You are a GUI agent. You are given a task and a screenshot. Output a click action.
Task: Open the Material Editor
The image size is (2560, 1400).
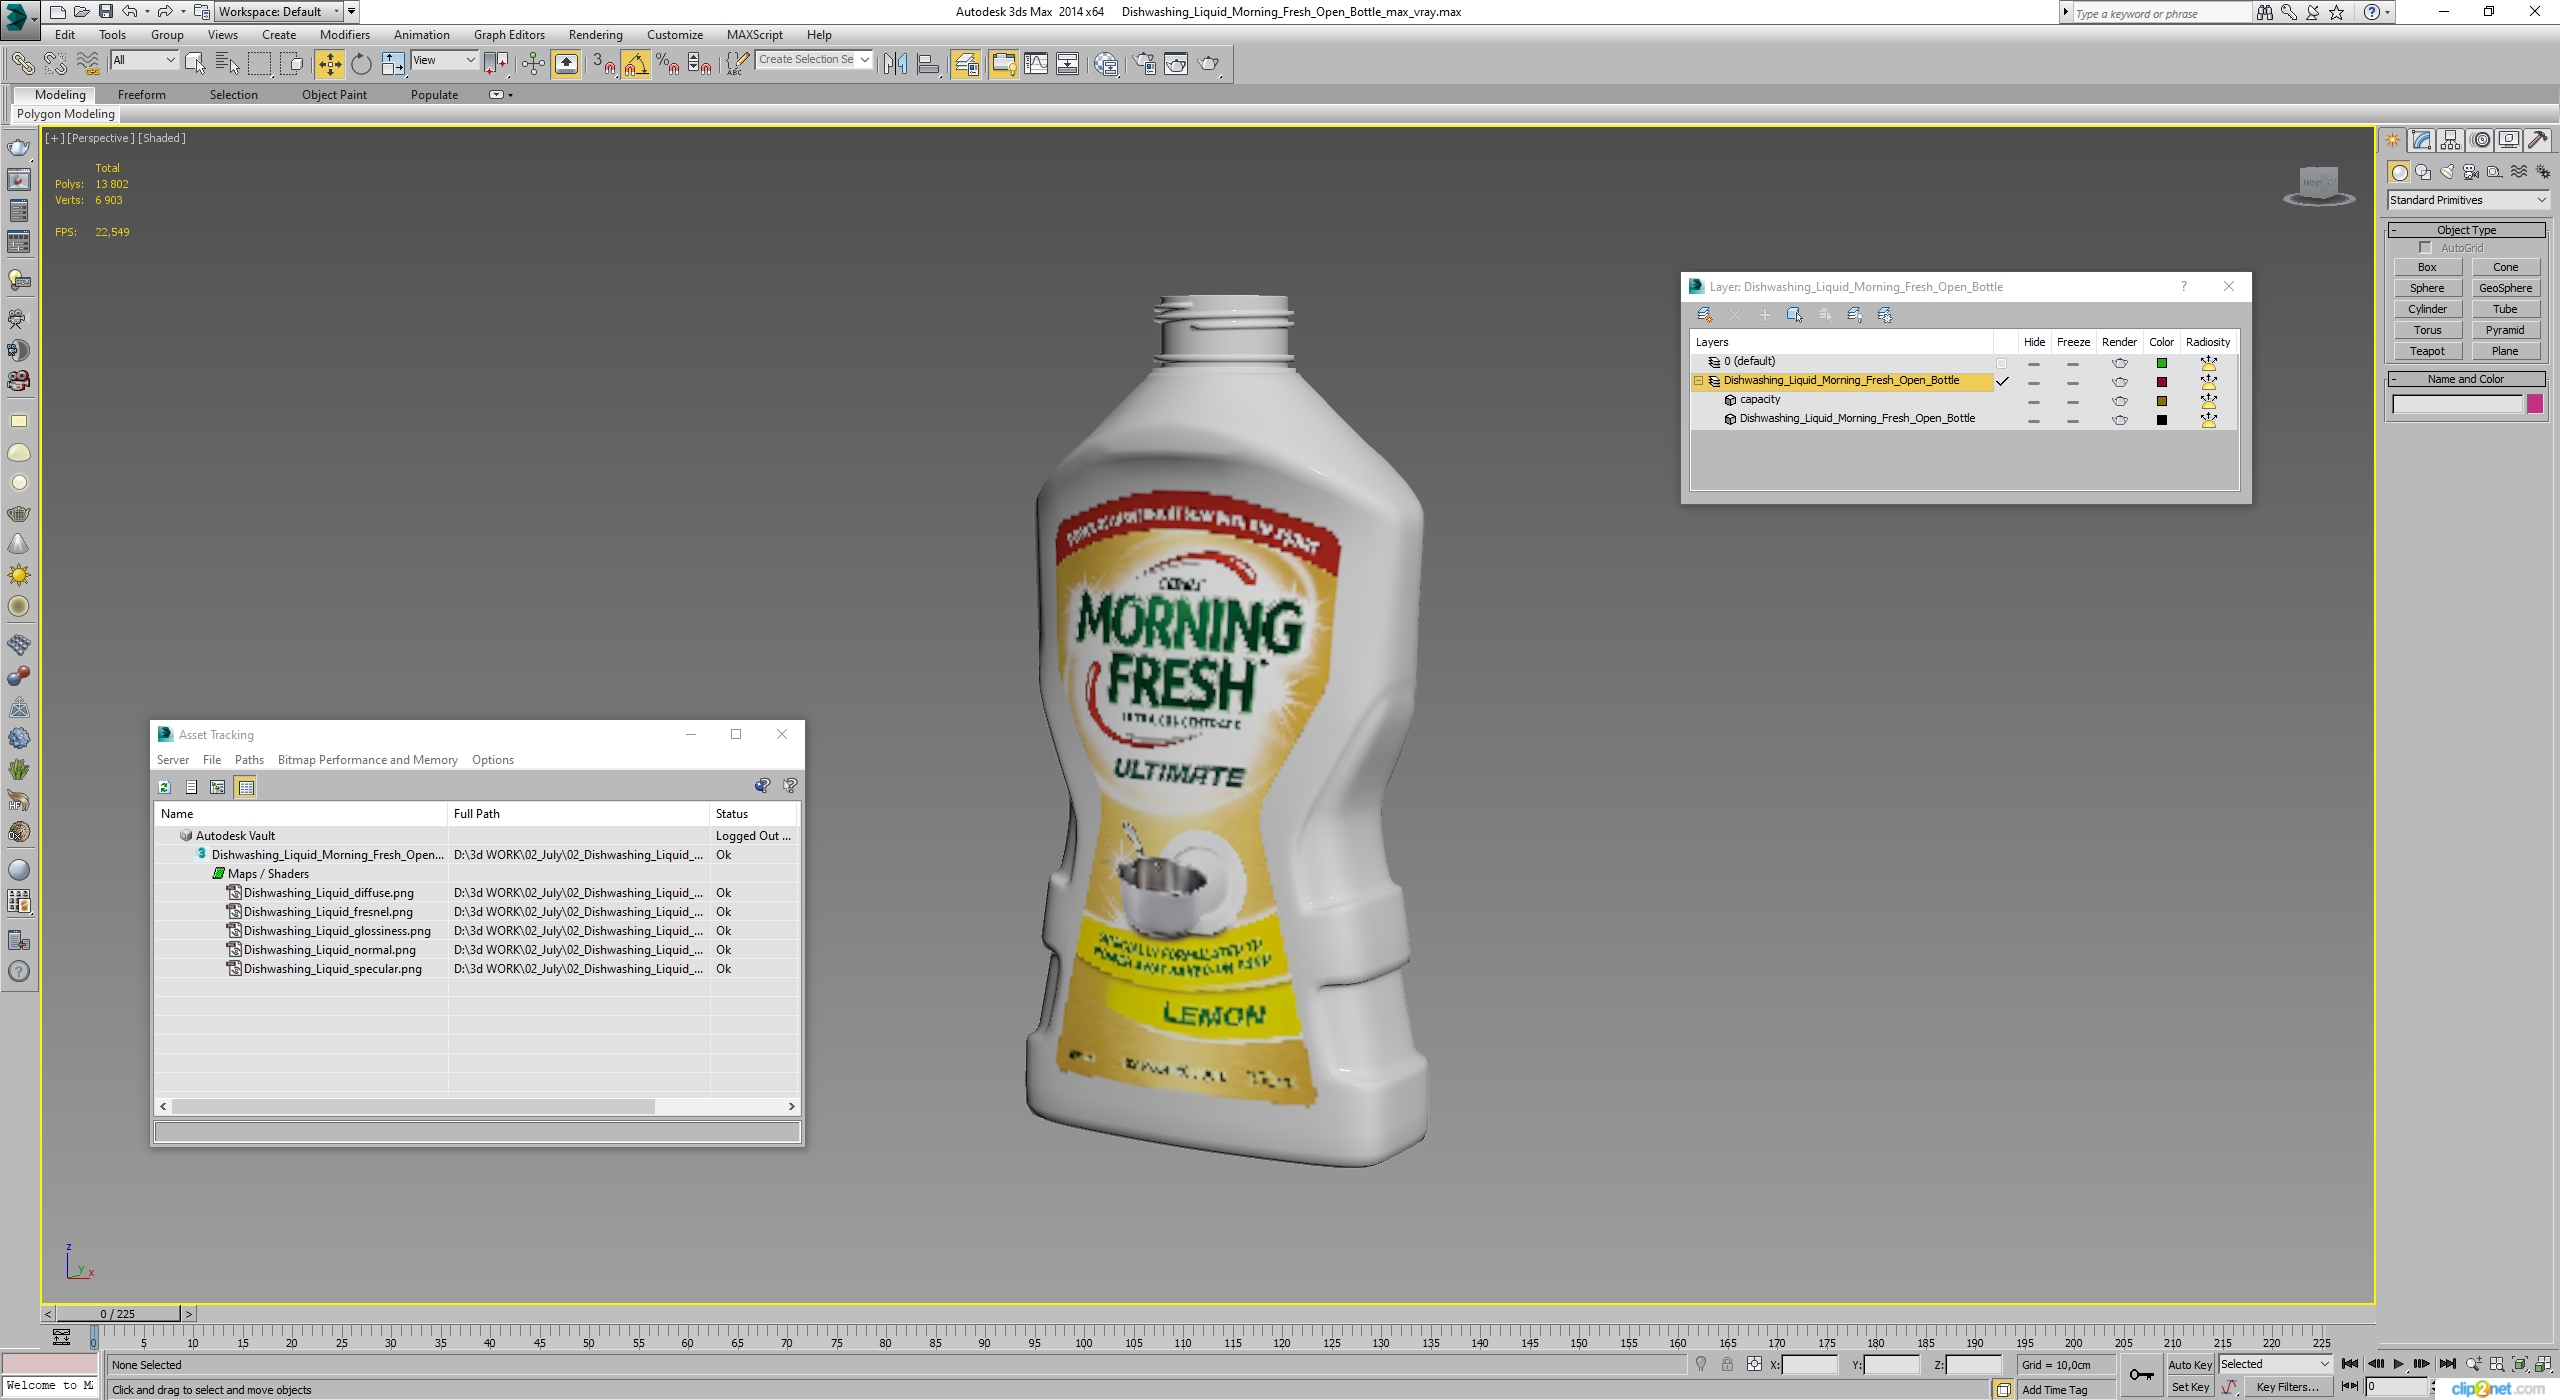[1106, 64]
